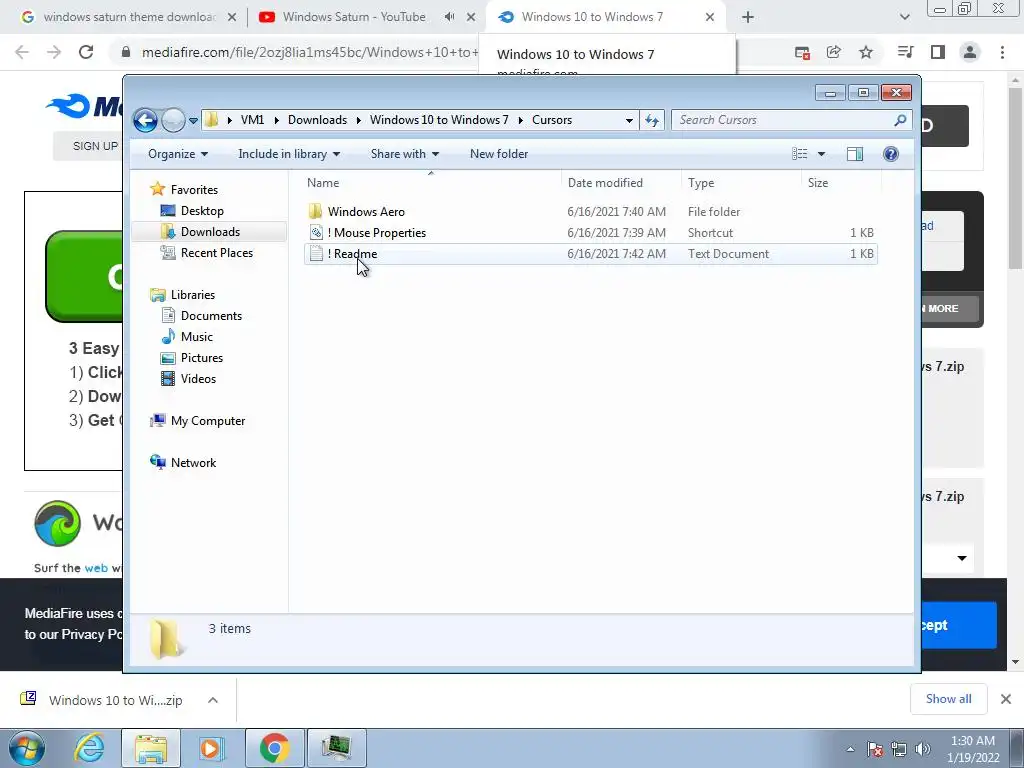Open Windows Media Player from the taskbar

click(x=212, y=748)
